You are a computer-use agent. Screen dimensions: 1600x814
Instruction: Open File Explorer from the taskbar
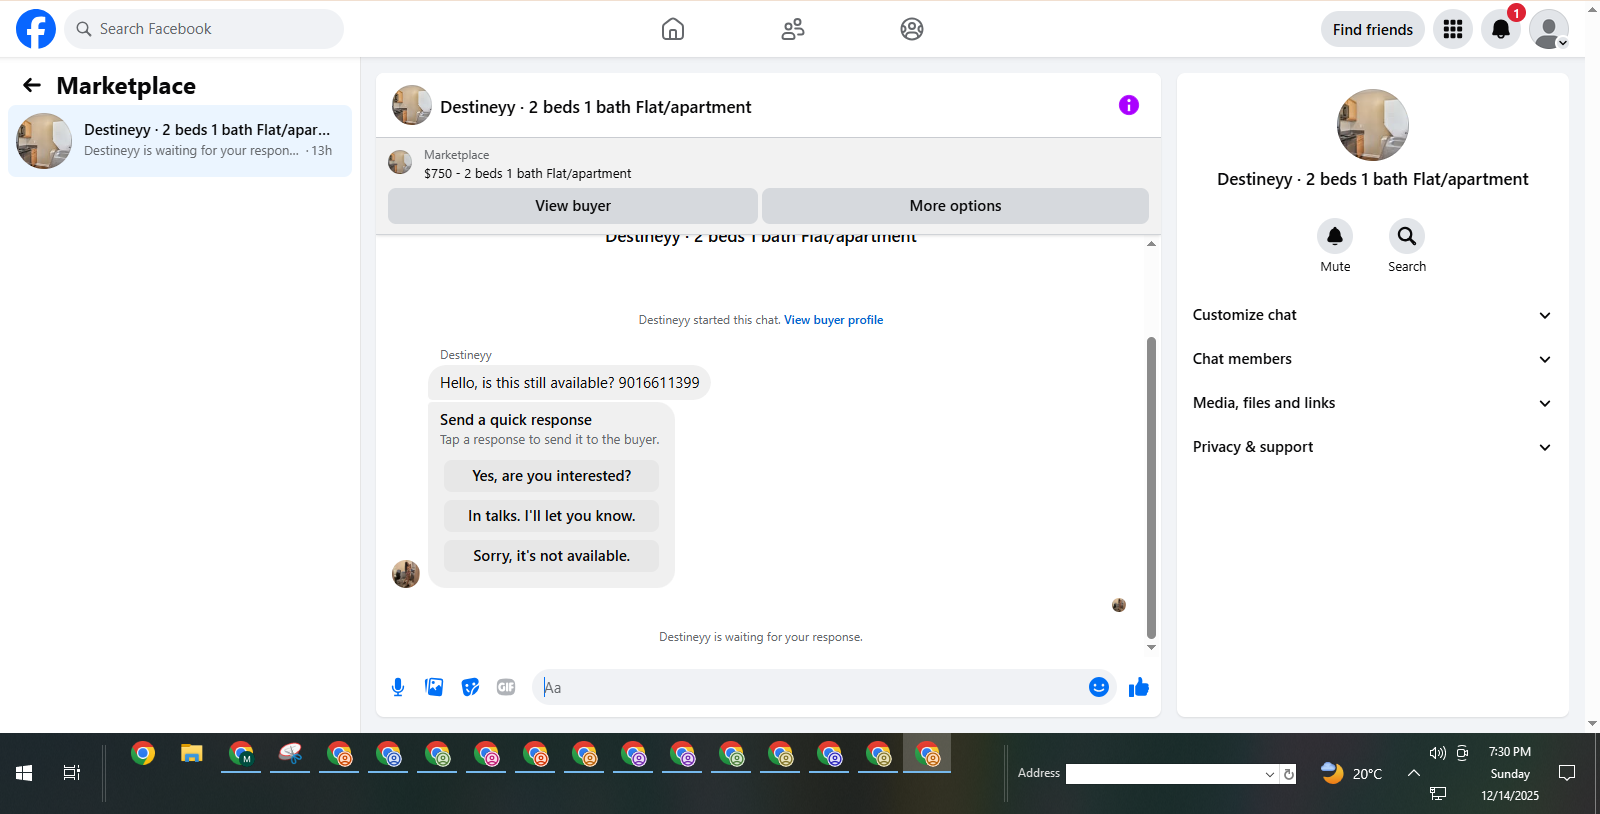point(192,754)
